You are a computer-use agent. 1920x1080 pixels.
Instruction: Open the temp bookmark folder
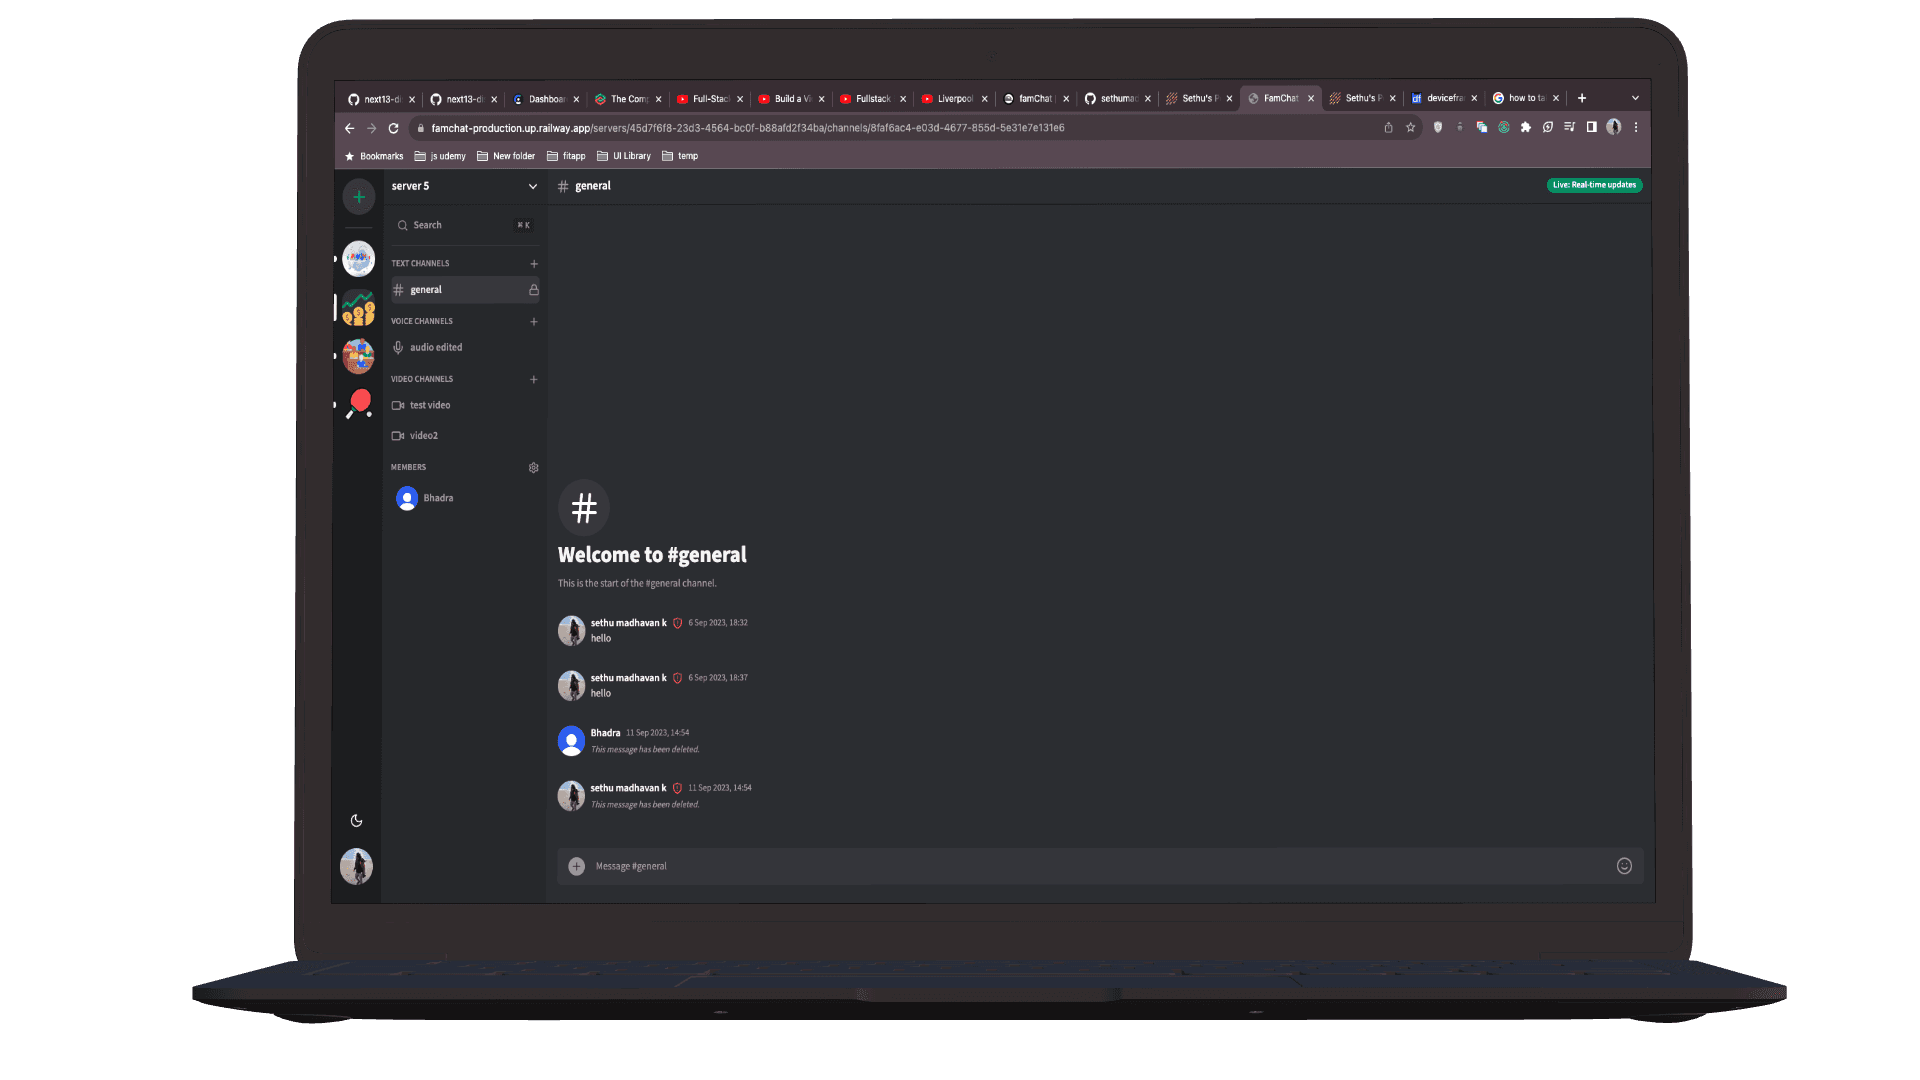point(680,156)
